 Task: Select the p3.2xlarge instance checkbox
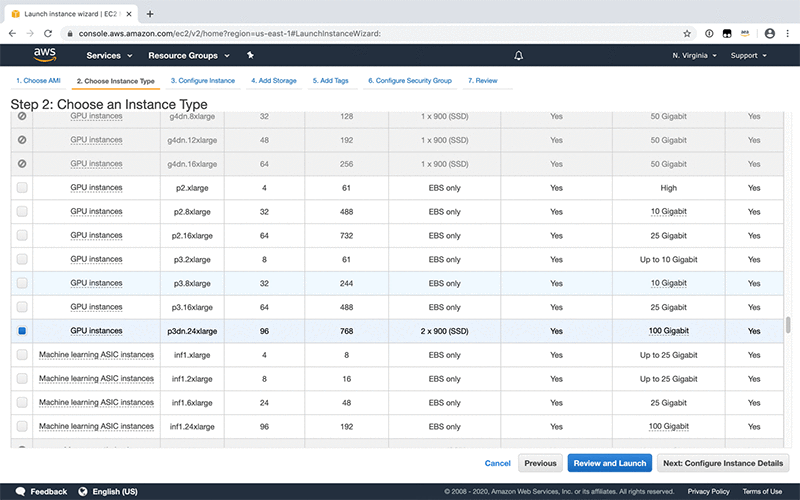[22, 259]
